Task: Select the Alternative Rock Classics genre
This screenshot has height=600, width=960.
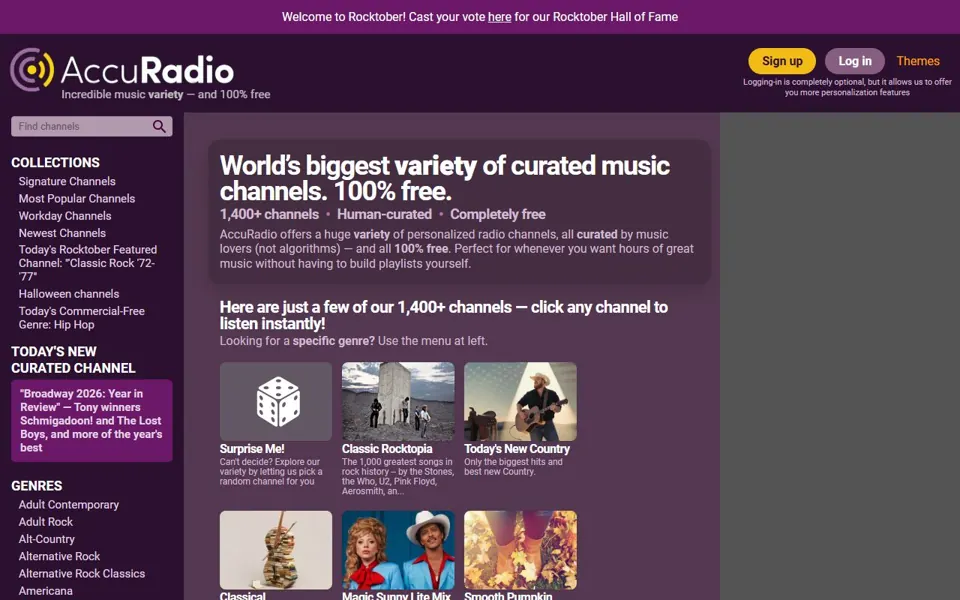Action: click(81, 573)
